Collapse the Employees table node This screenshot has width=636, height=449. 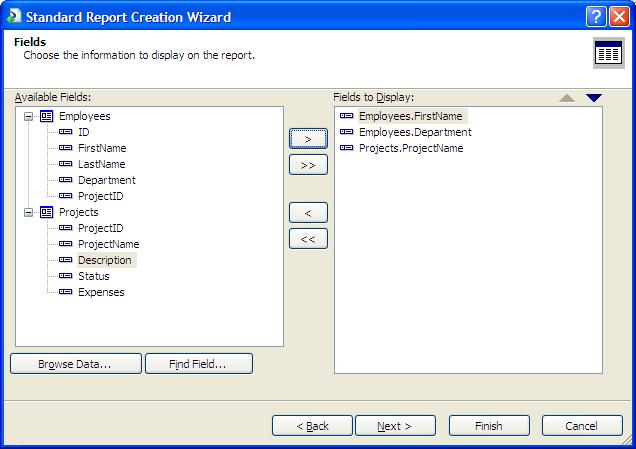tap(28, 117)
